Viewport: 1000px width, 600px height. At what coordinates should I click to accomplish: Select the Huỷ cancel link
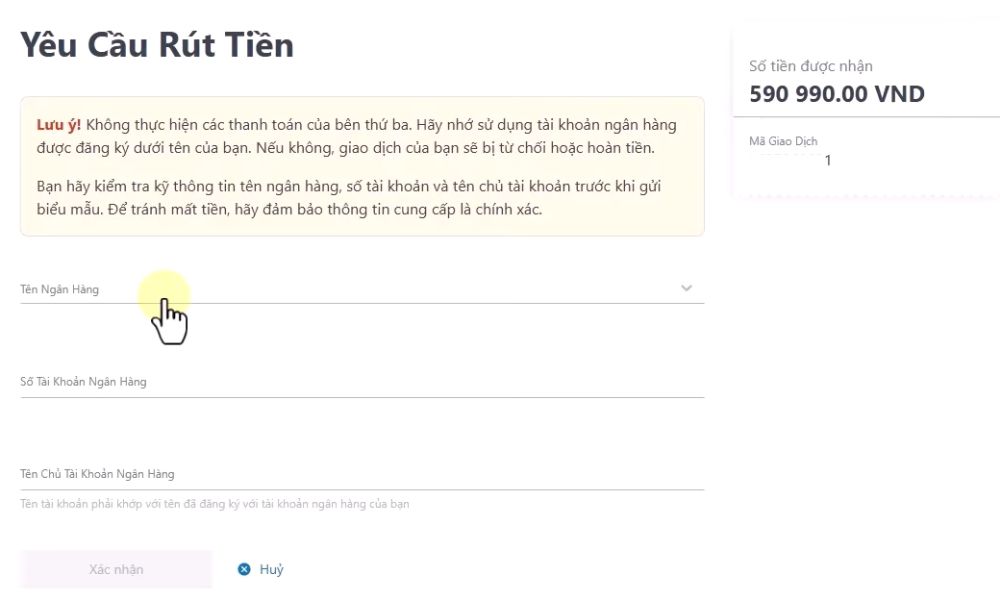(270, 568)
